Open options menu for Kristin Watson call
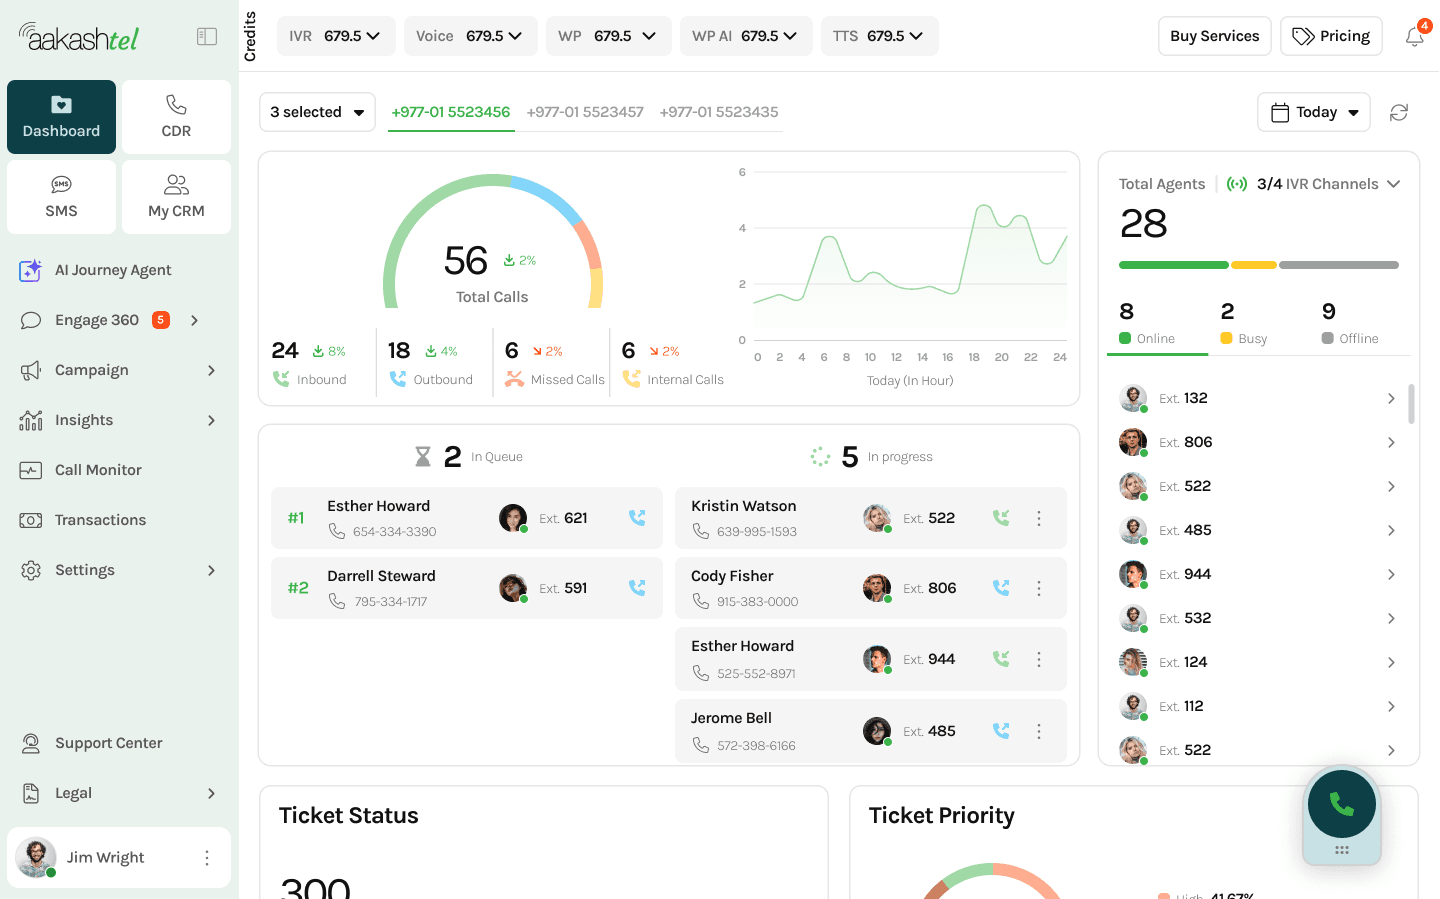 [1039, 518]
